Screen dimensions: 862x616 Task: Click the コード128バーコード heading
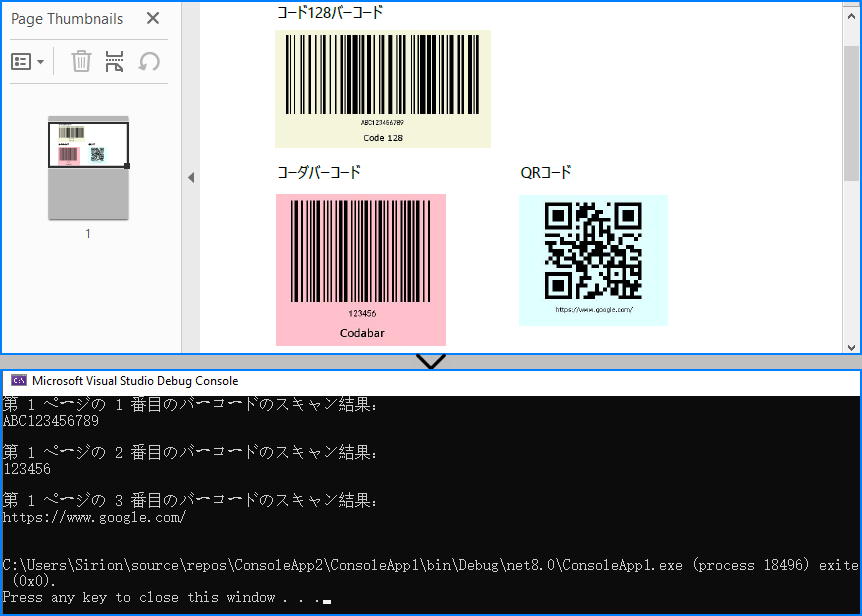click(330, 13)
